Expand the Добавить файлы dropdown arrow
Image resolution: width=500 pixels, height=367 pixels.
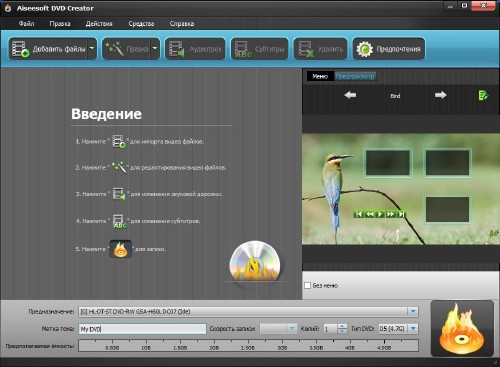92,49
